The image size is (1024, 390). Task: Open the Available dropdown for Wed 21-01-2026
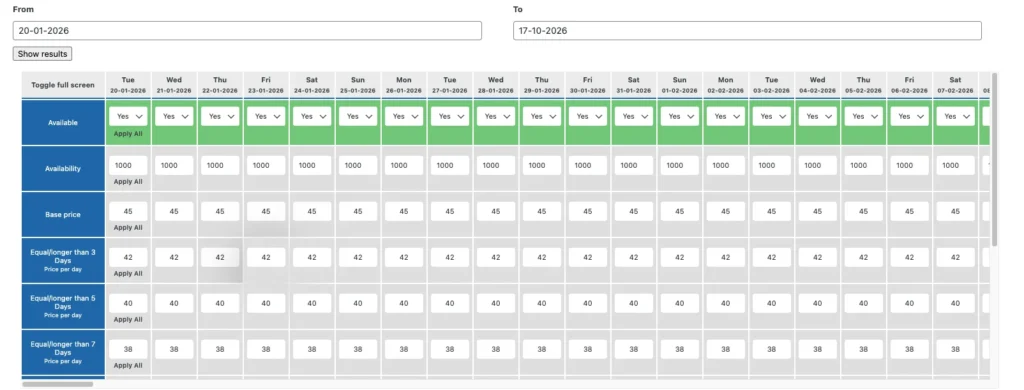click(x=174, y=116)
